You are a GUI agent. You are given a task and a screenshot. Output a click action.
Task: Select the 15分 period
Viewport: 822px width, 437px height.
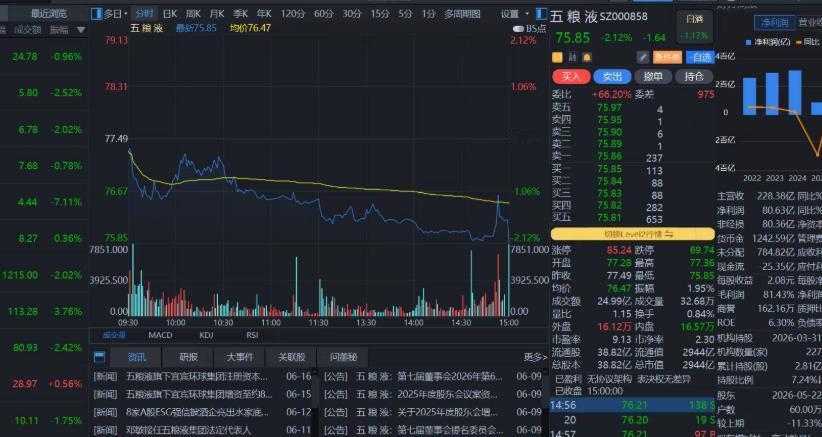[380, 14]
